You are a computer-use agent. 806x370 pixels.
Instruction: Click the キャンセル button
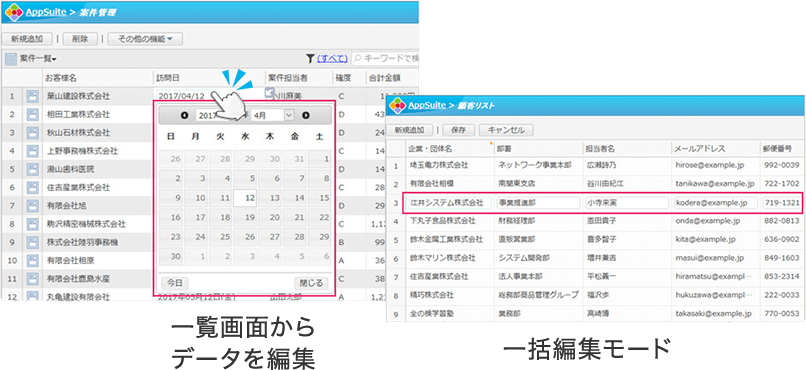pos(506,130)
